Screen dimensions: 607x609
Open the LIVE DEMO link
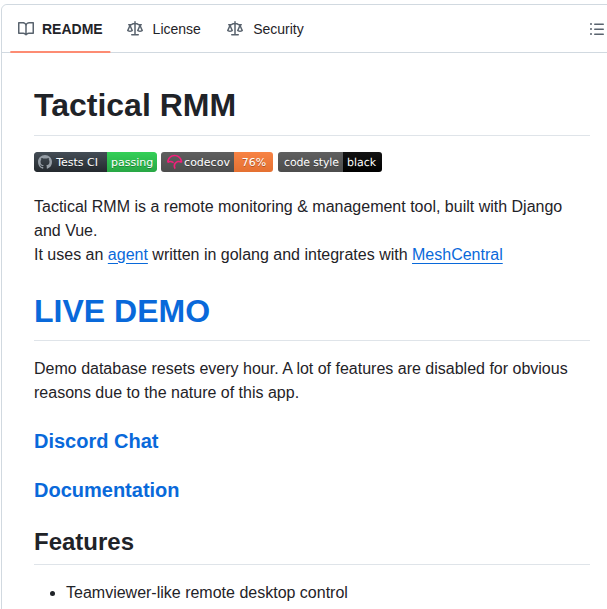122,311
